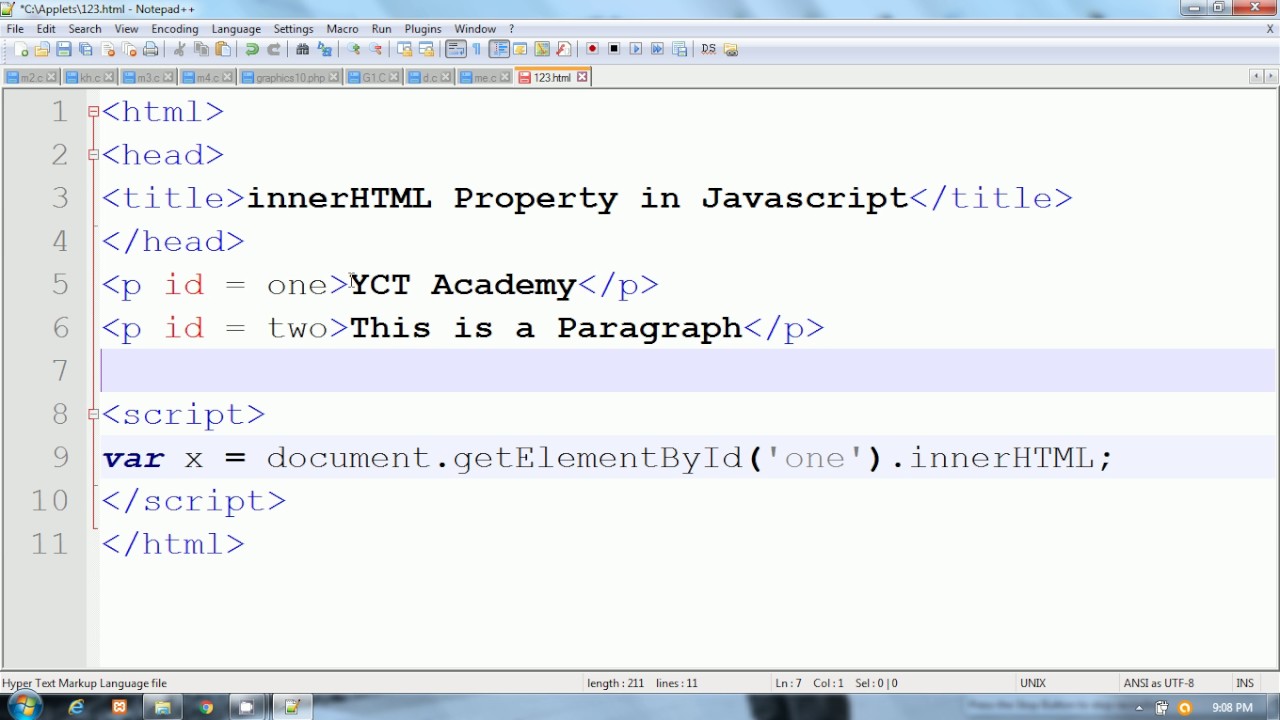Toggle the indent guide toolbar button
Viewport: 1280px width, 720px height.
click(498, 49)
